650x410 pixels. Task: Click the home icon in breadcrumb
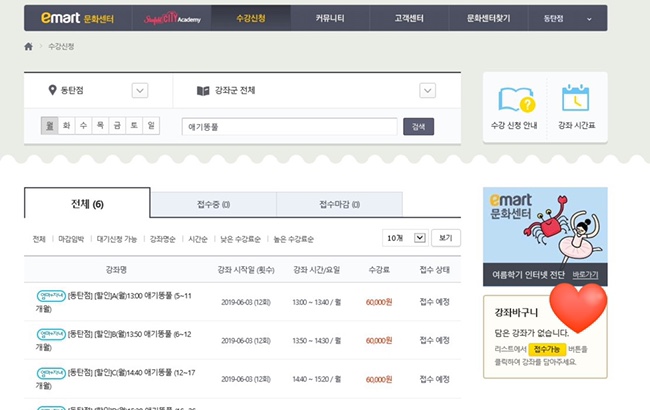coord(28,46)
